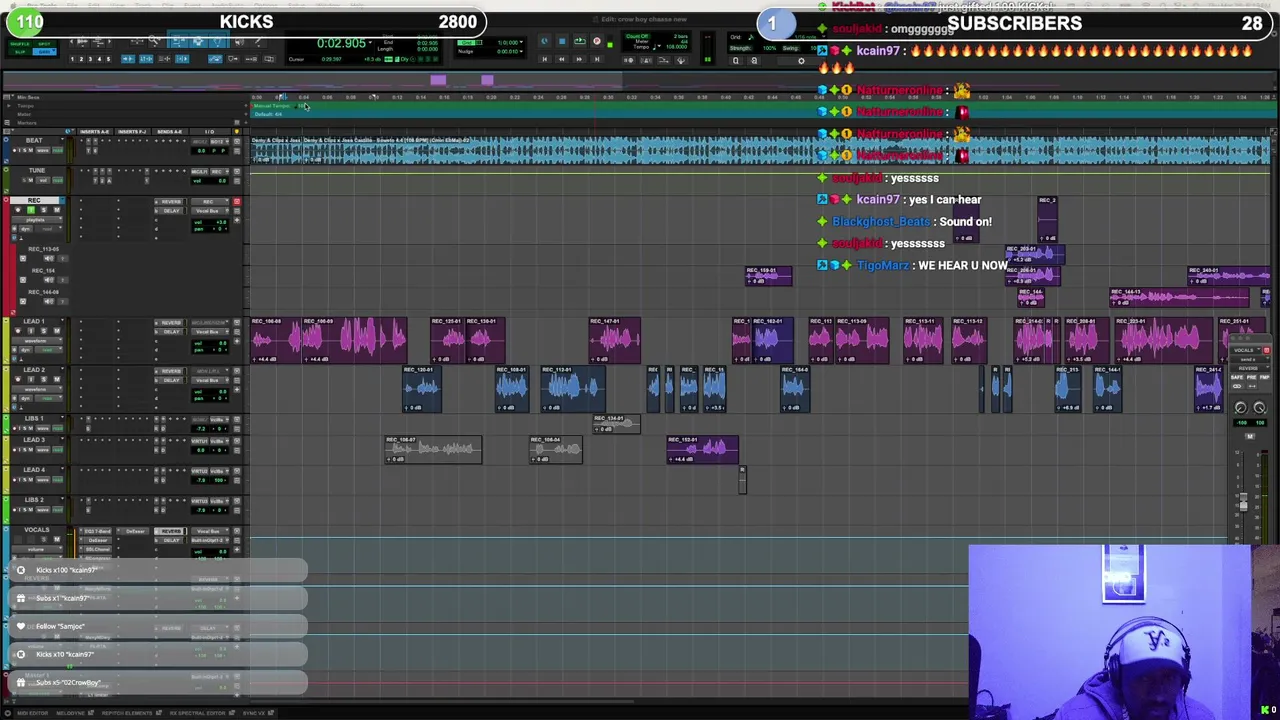
Task: Click the transport Stop button
Action: click(x=562, y=41)
